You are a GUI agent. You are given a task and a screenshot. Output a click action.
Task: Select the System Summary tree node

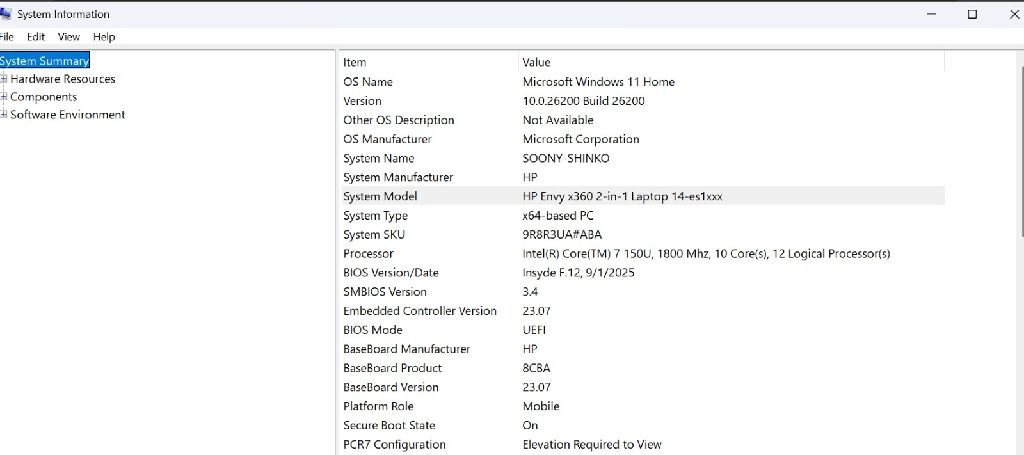coord(45,61)
